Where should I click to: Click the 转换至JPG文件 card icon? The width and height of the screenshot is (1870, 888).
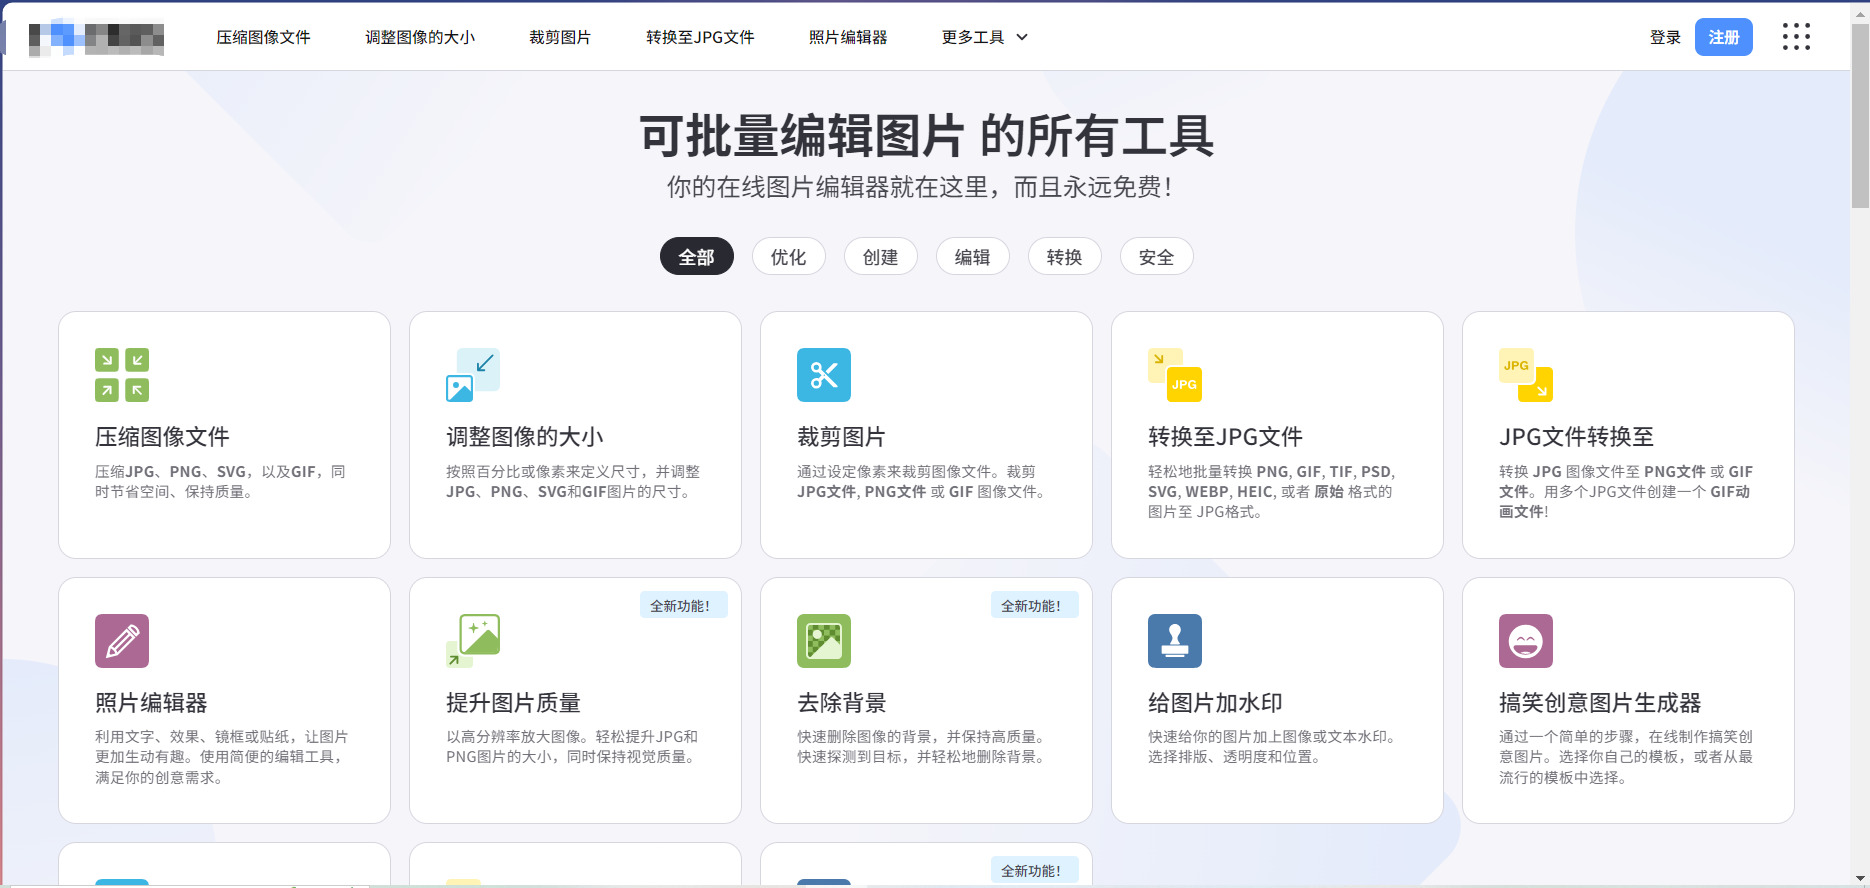click(x=1175, y=375)
